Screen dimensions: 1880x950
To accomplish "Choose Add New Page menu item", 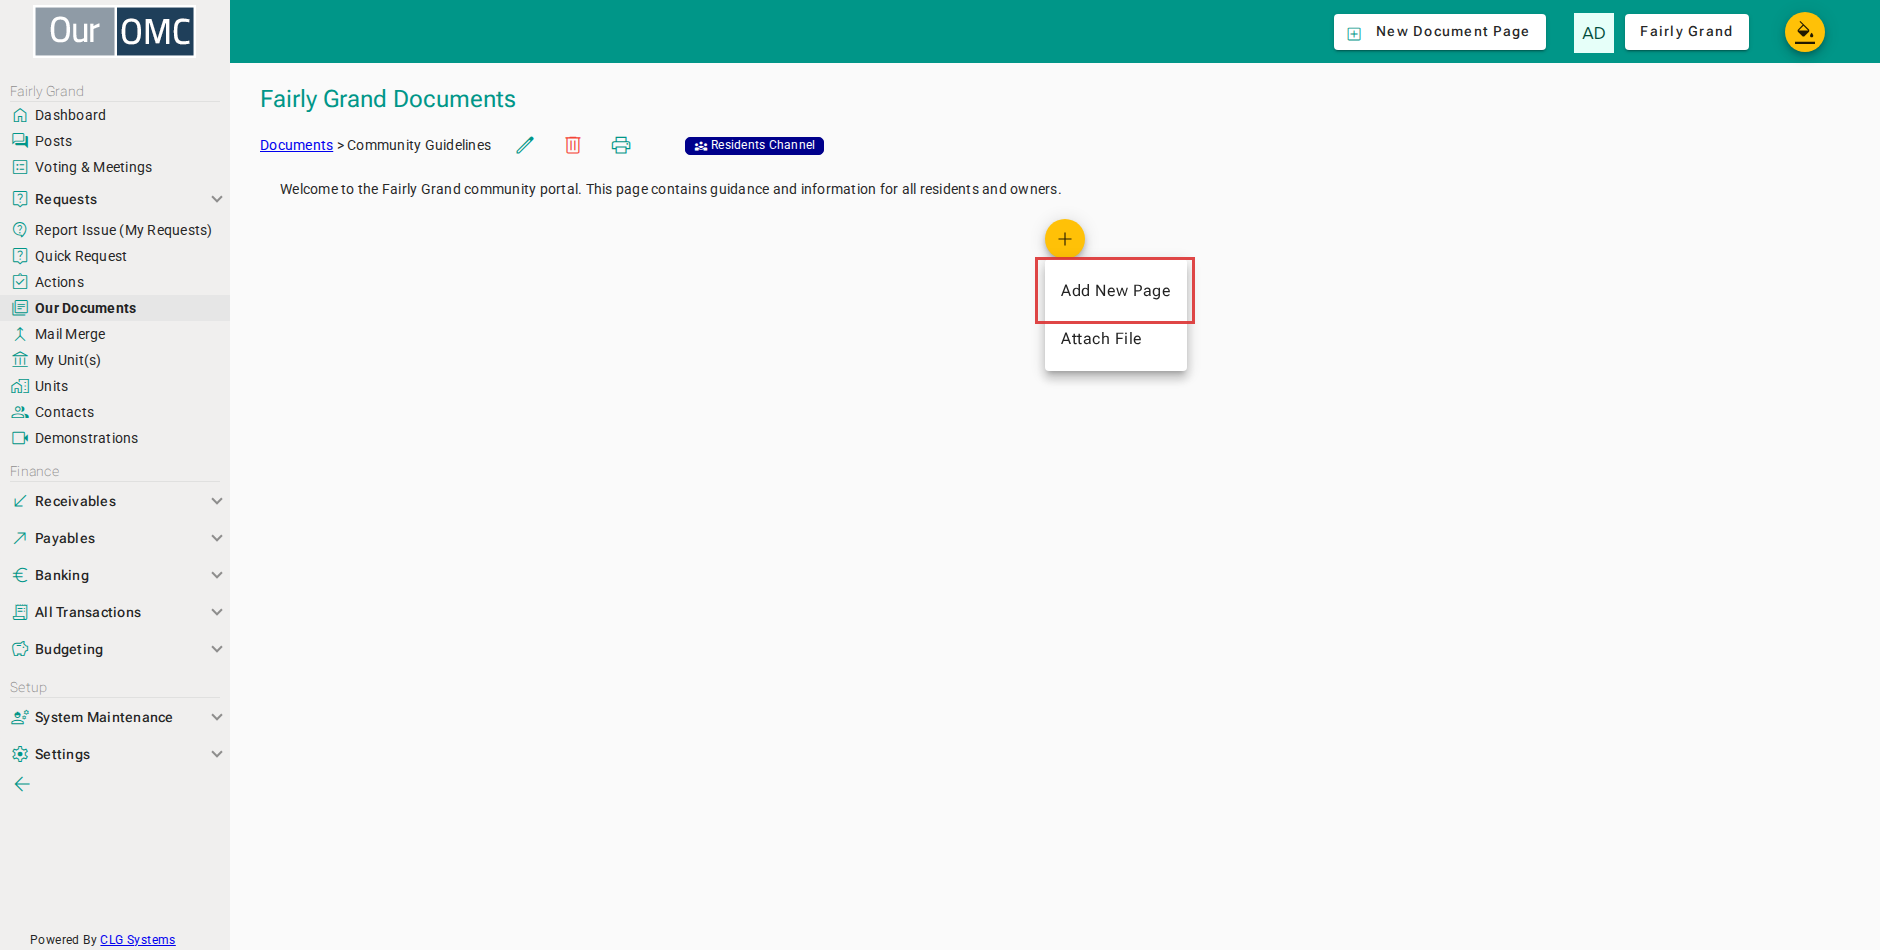I will click(1115, 291).
